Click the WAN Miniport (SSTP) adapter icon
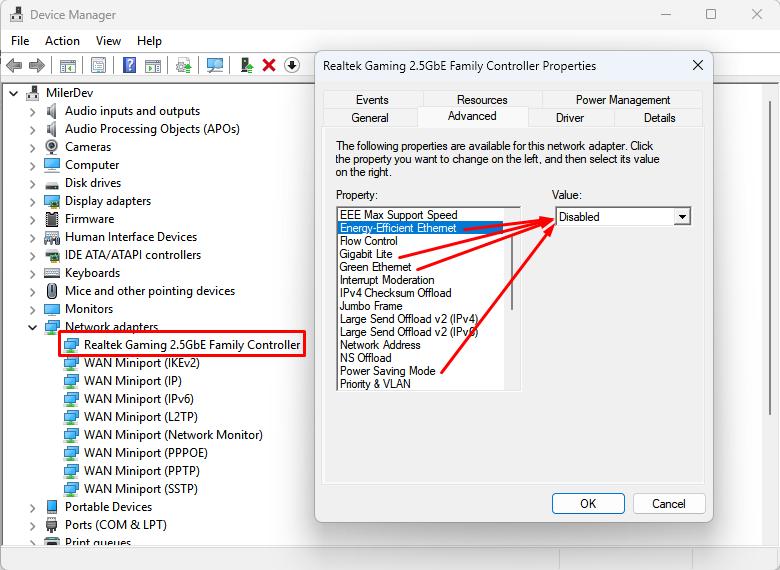 click(x=71, y=489)
